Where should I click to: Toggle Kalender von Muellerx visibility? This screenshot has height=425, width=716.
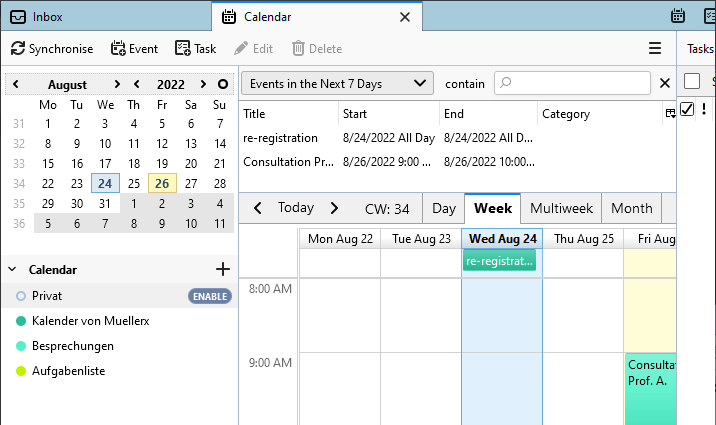click(21, 321)
